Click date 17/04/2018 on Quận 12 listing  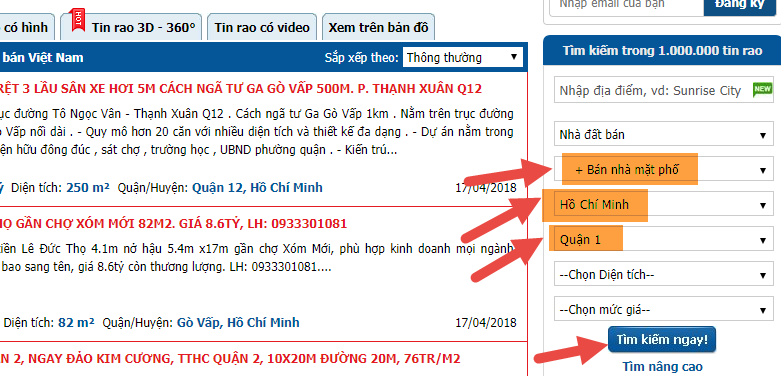pyautogui.click(x=486, y=188)
